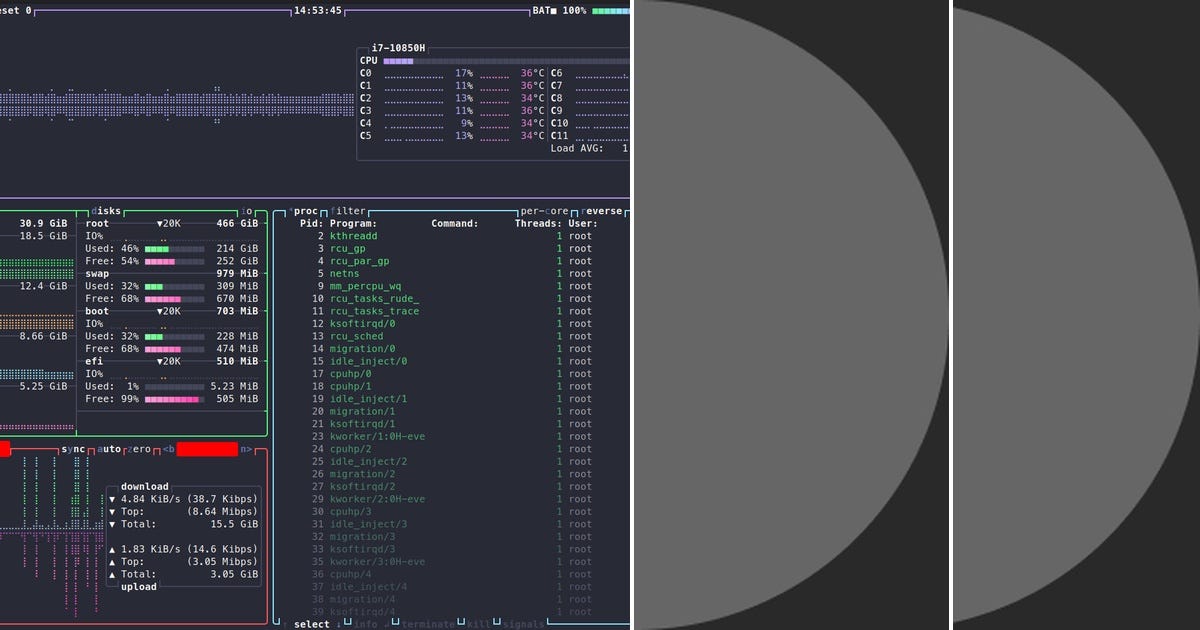This screenshot has width=1200, height=630.
Task: Click the info action in the footer
Action: pos(367,623)
